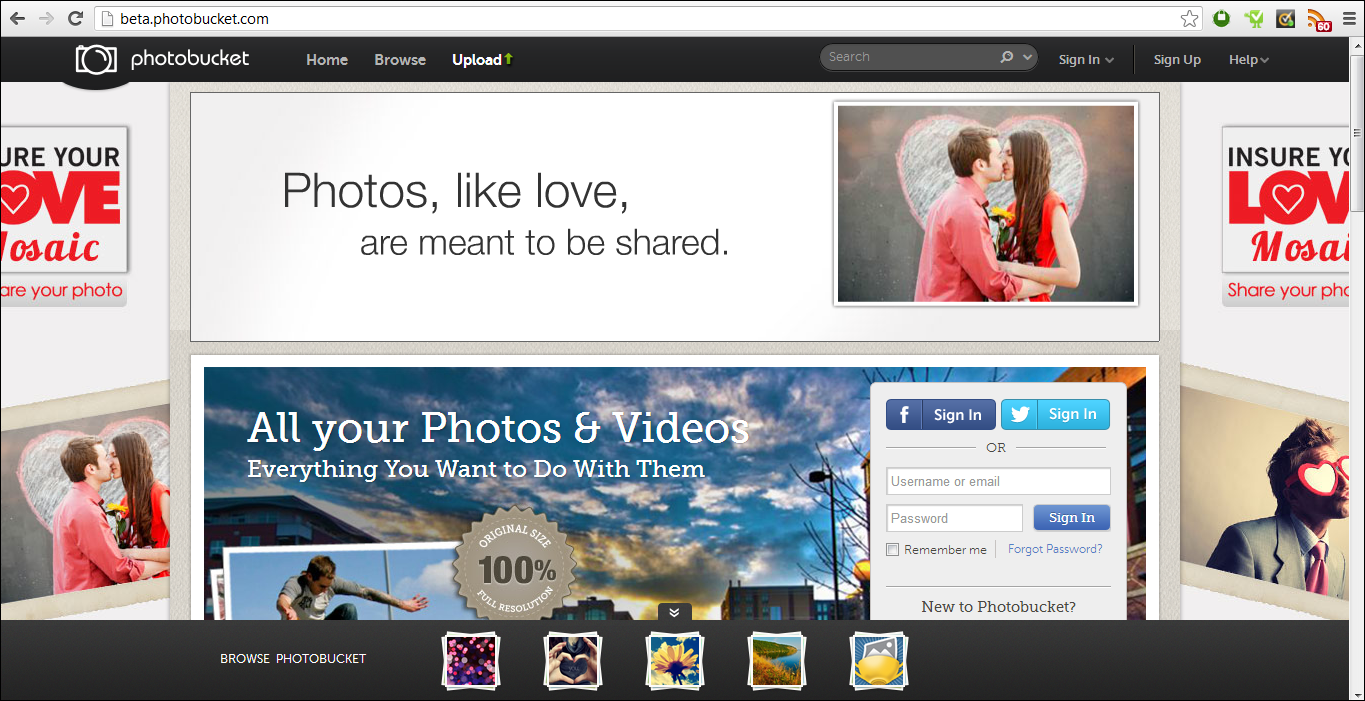Click the browser Forward arrow
This screenshot has width=1365, height=701.
pos(46,18)
